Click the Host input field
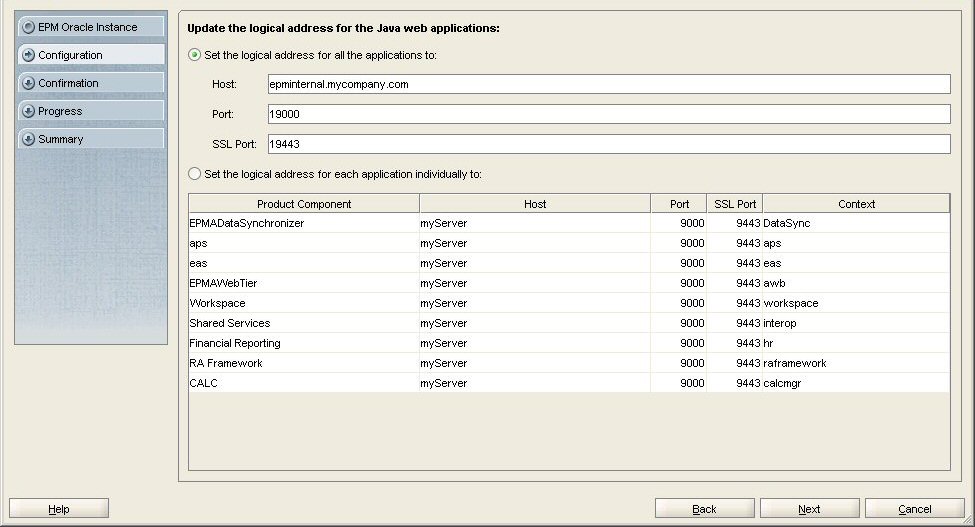The height and width of the screenshot is (527, 975). point(609,84)
